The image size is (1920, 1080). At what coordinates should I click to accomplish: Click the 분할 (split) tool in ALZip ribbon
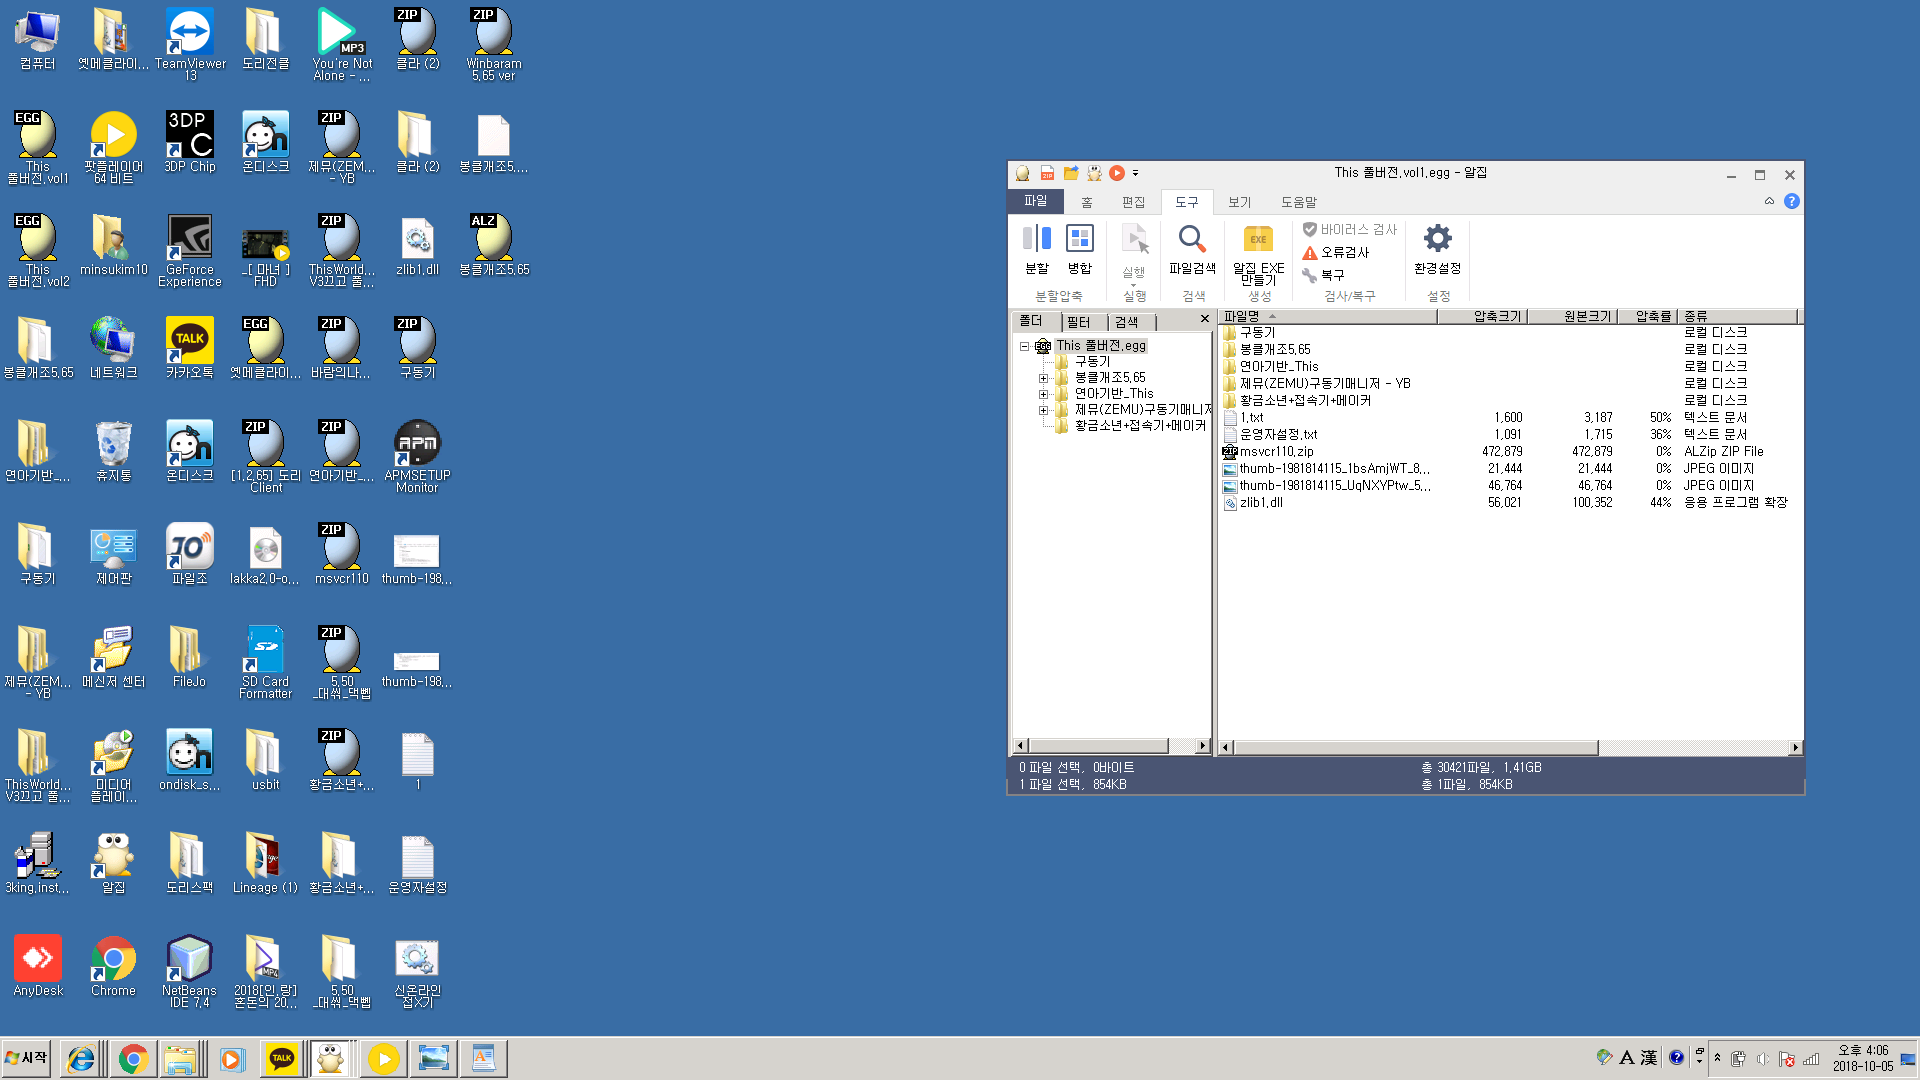[1036, 250]
